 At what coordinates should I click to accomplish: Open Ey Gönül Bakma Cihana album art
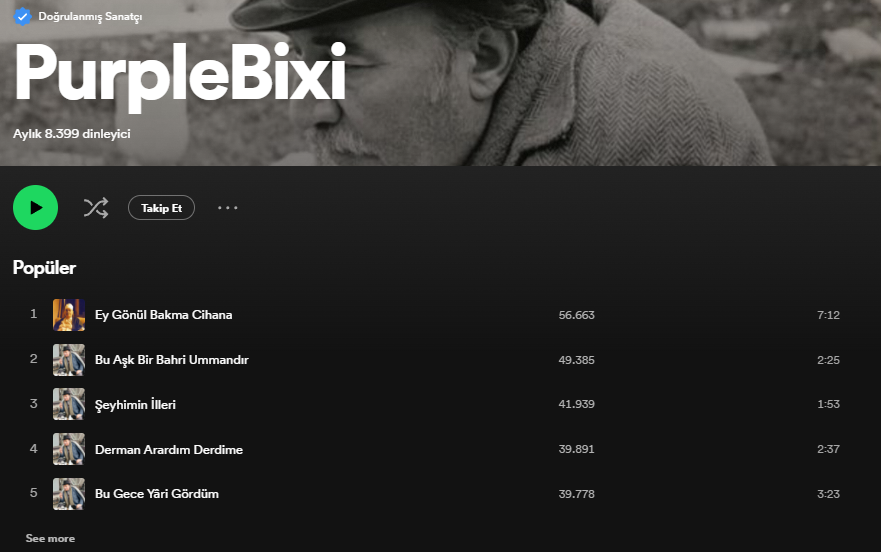click(x=69, y=315)
